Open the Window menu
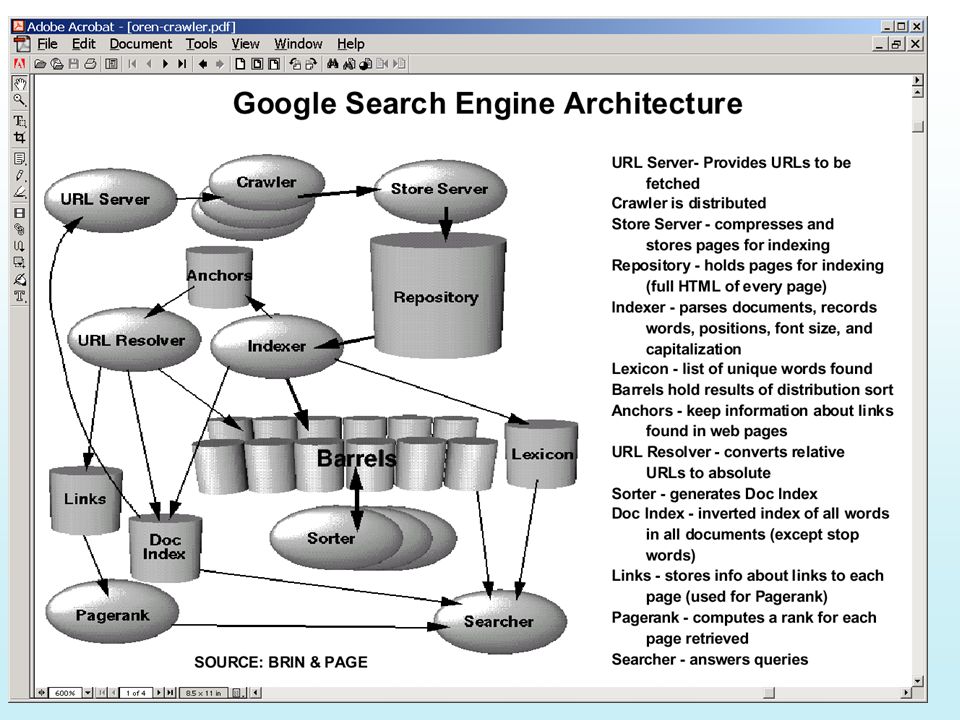The width and height of the screenshot is (960, 720). (298, 44)
